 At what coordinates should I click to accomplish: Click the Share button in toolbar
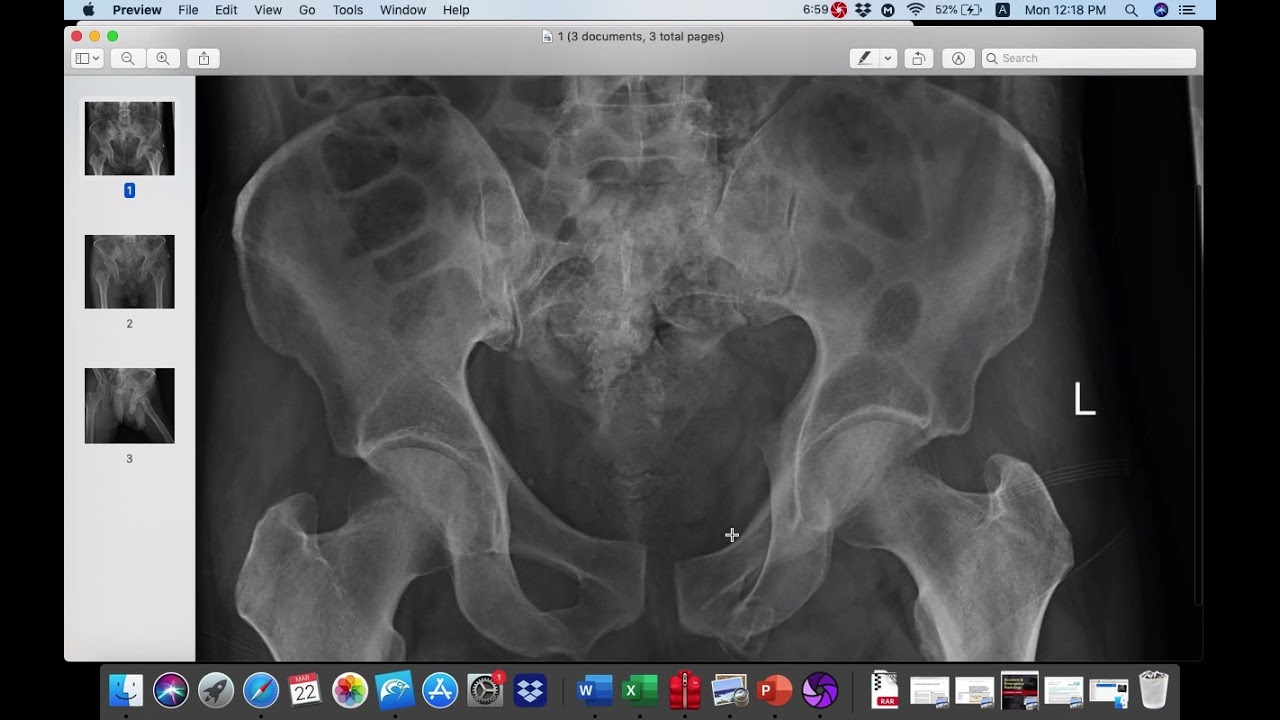click(204, 58)
